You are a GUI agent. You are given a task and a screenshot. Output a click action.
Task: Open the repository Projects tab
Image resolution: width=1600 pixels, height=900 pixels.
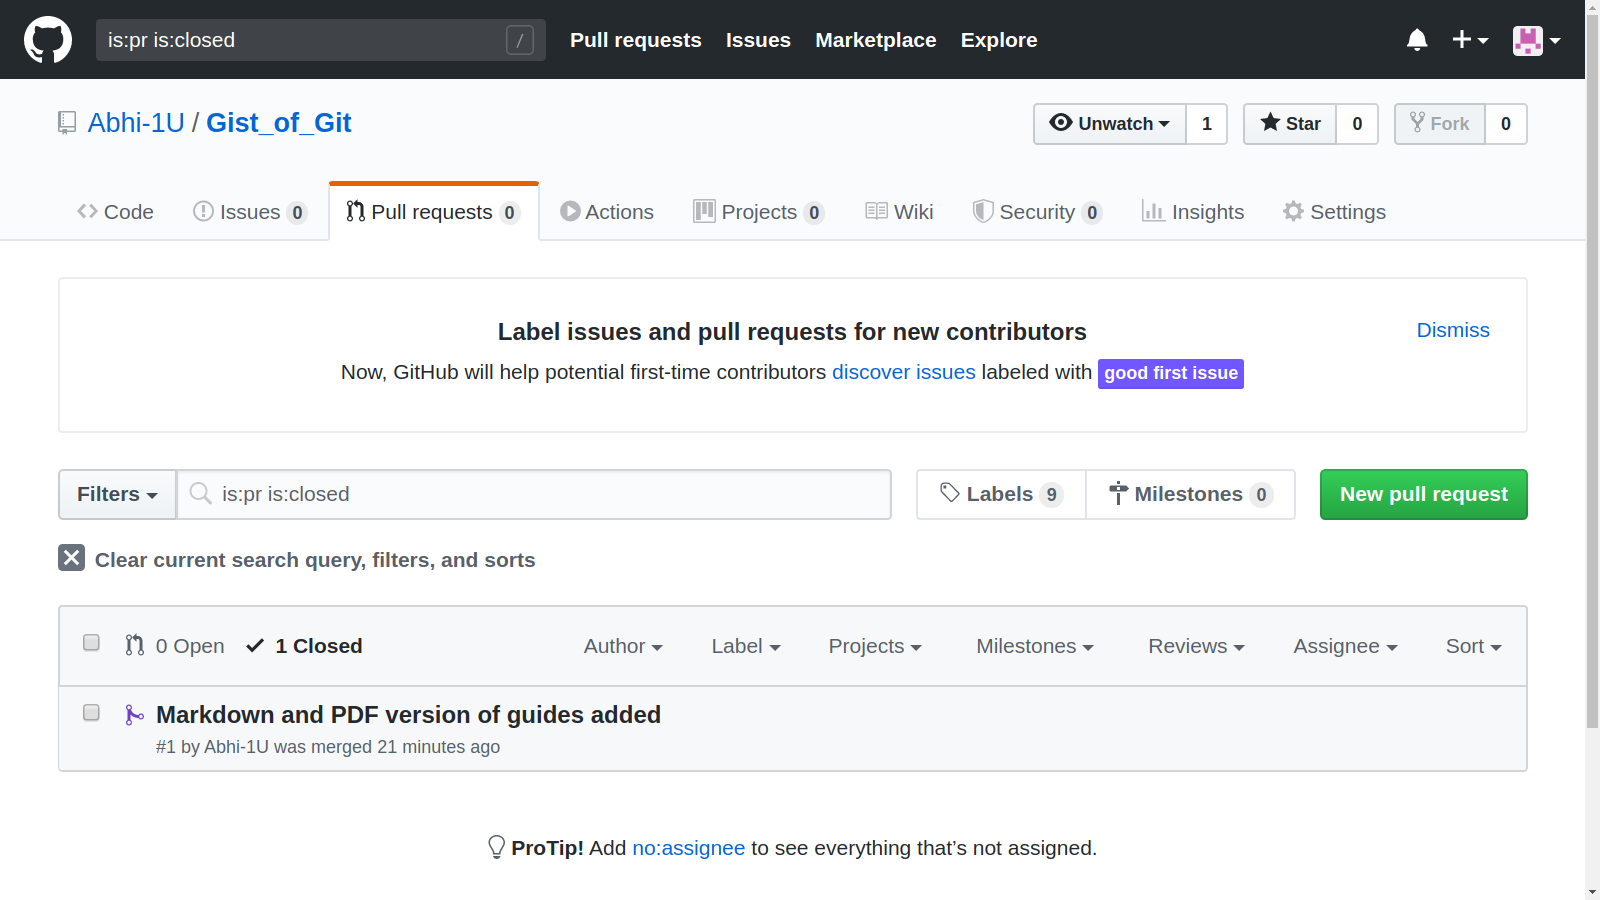tap(759, 212)
